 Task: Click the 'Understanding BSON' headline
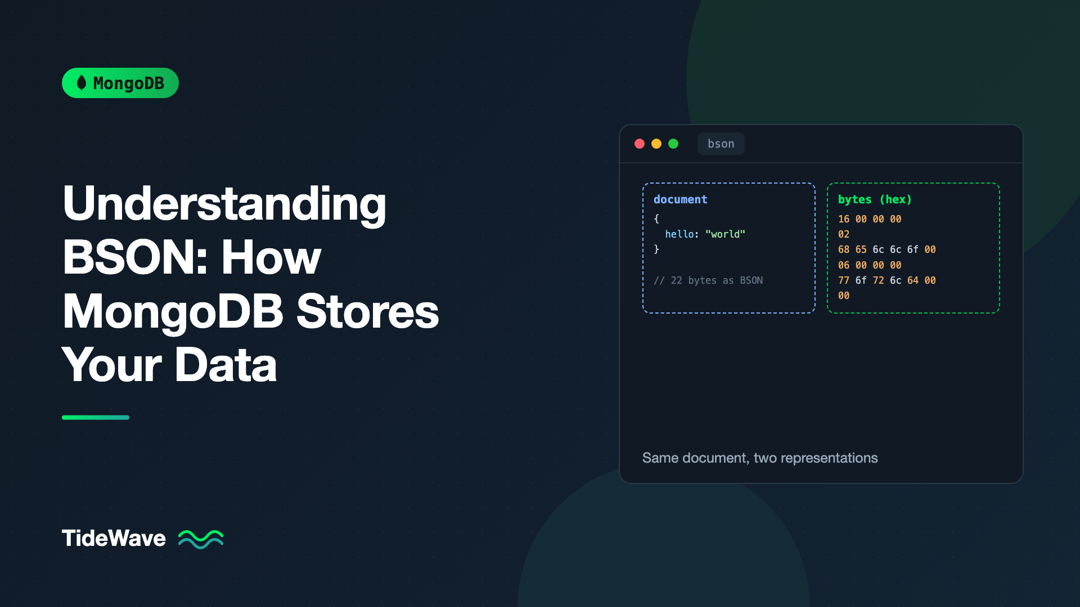250,283
